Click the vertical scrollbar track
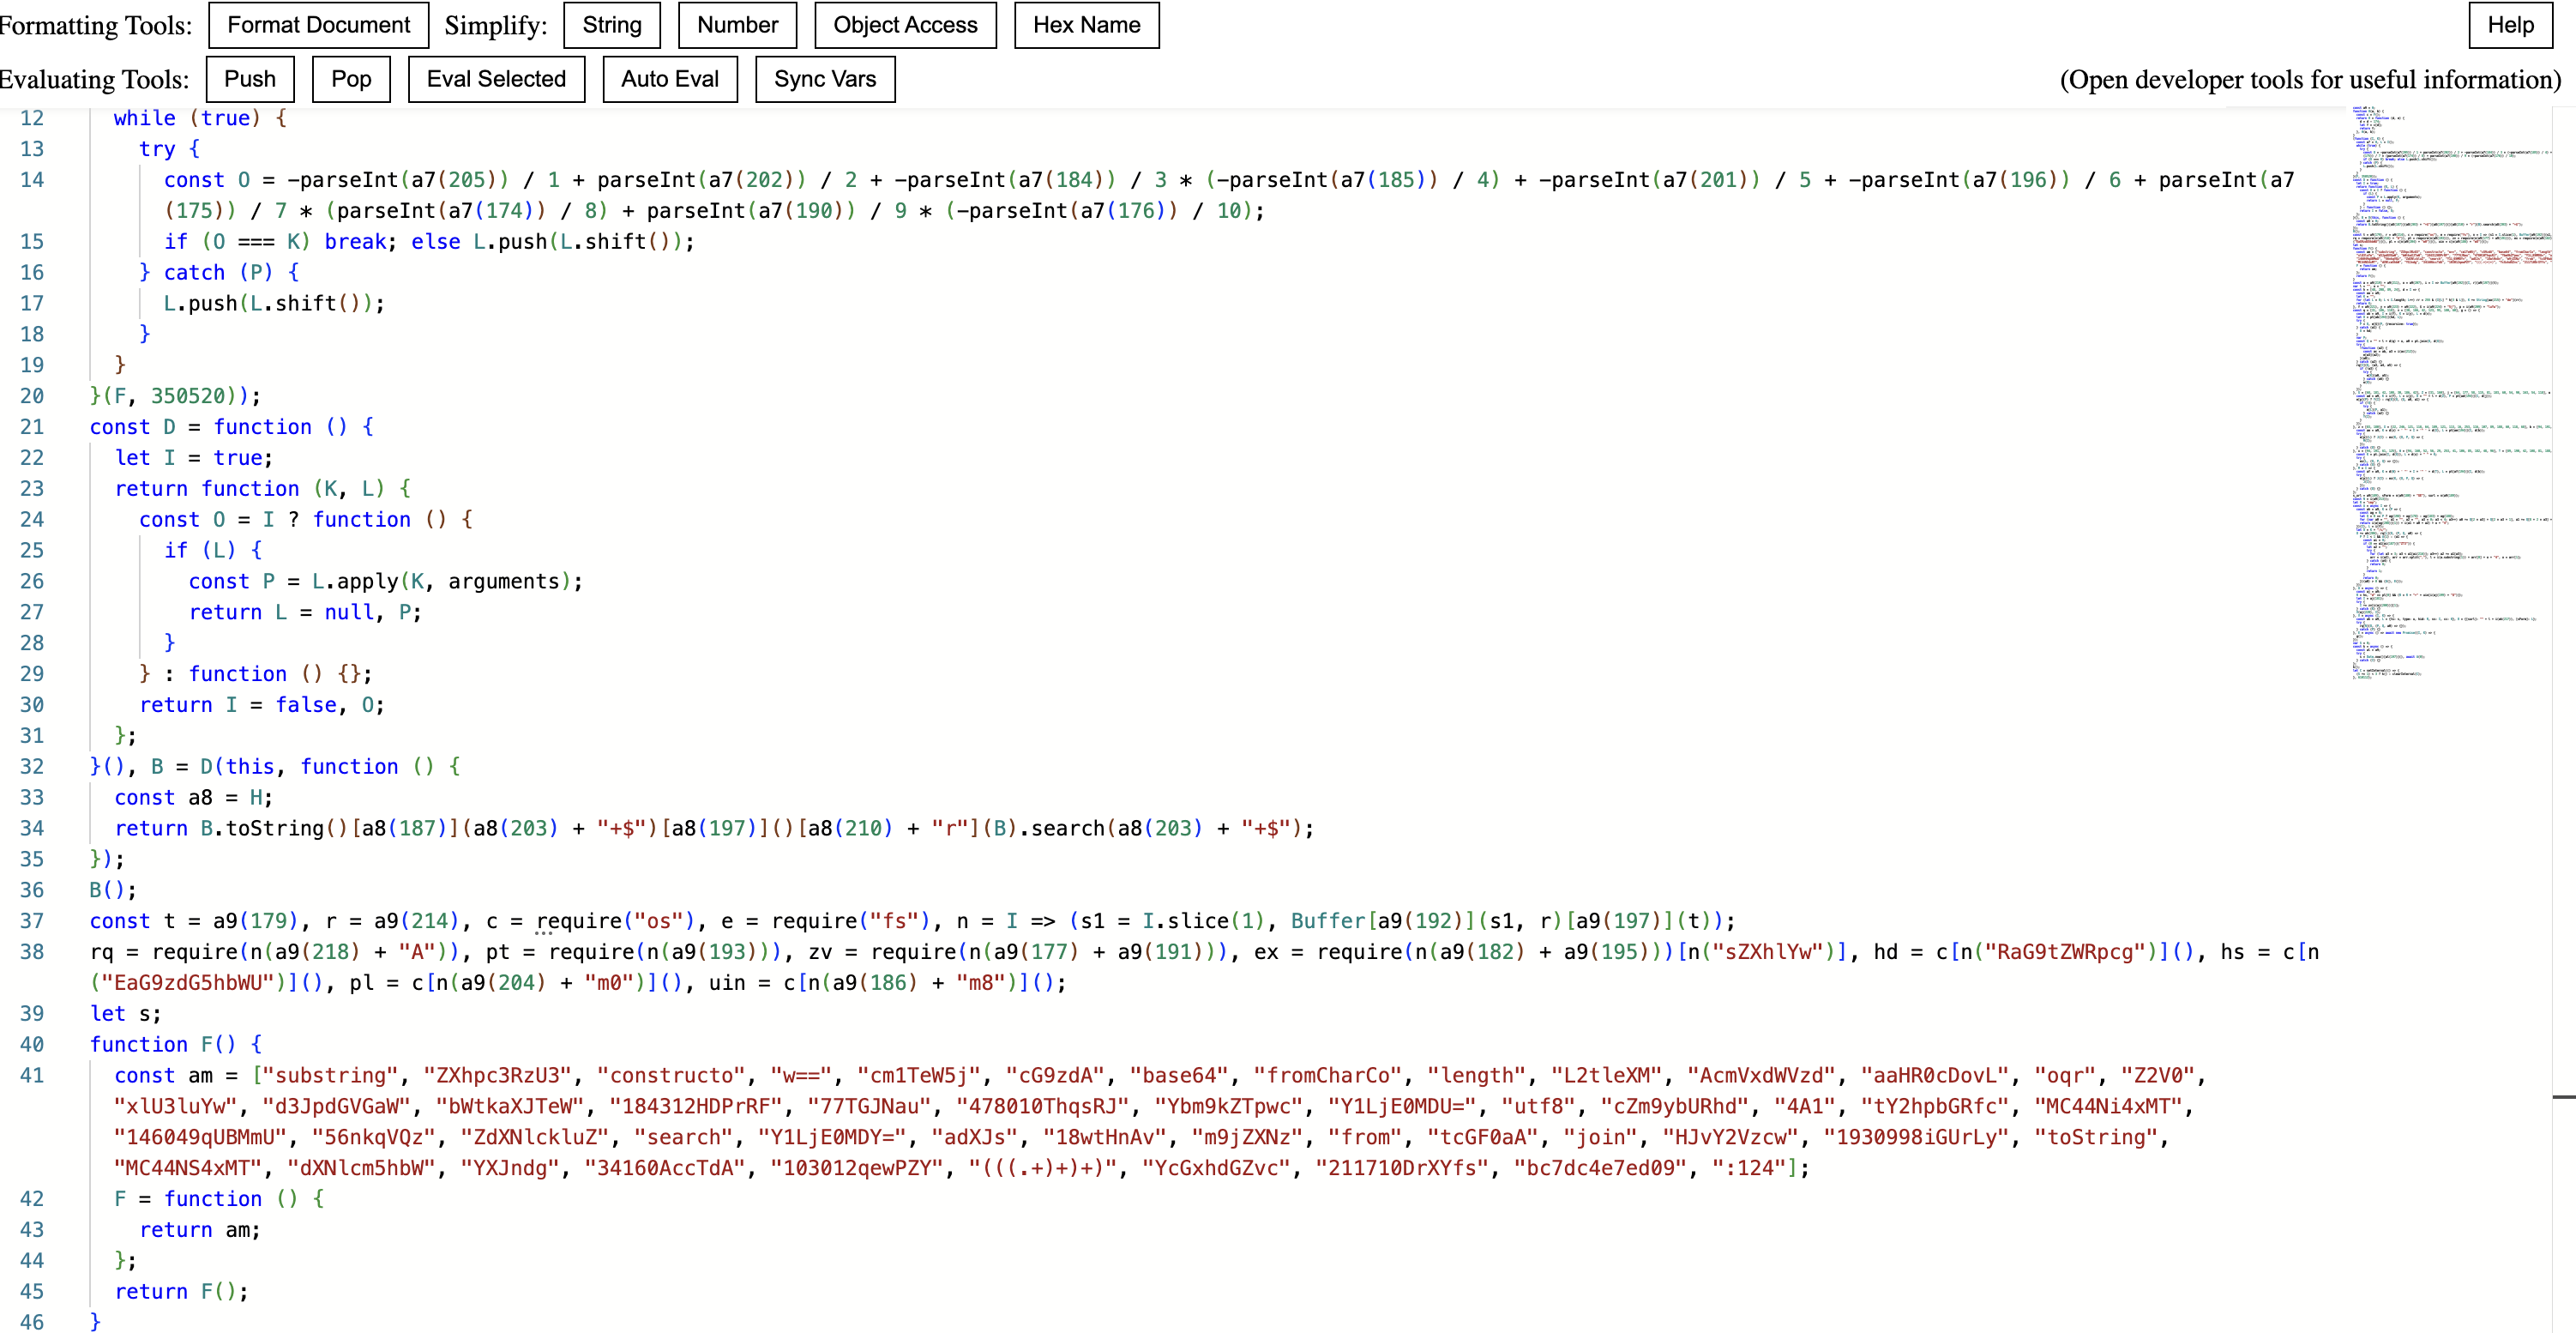This screenshot has height=1333, width=2576. pos(2564,700)
